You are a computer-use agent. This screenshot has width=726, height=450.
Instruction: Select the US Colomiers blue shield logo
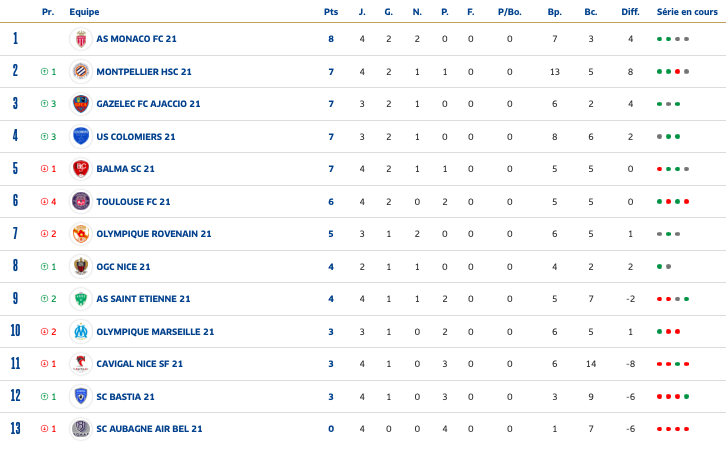click(x=81, y=137)
